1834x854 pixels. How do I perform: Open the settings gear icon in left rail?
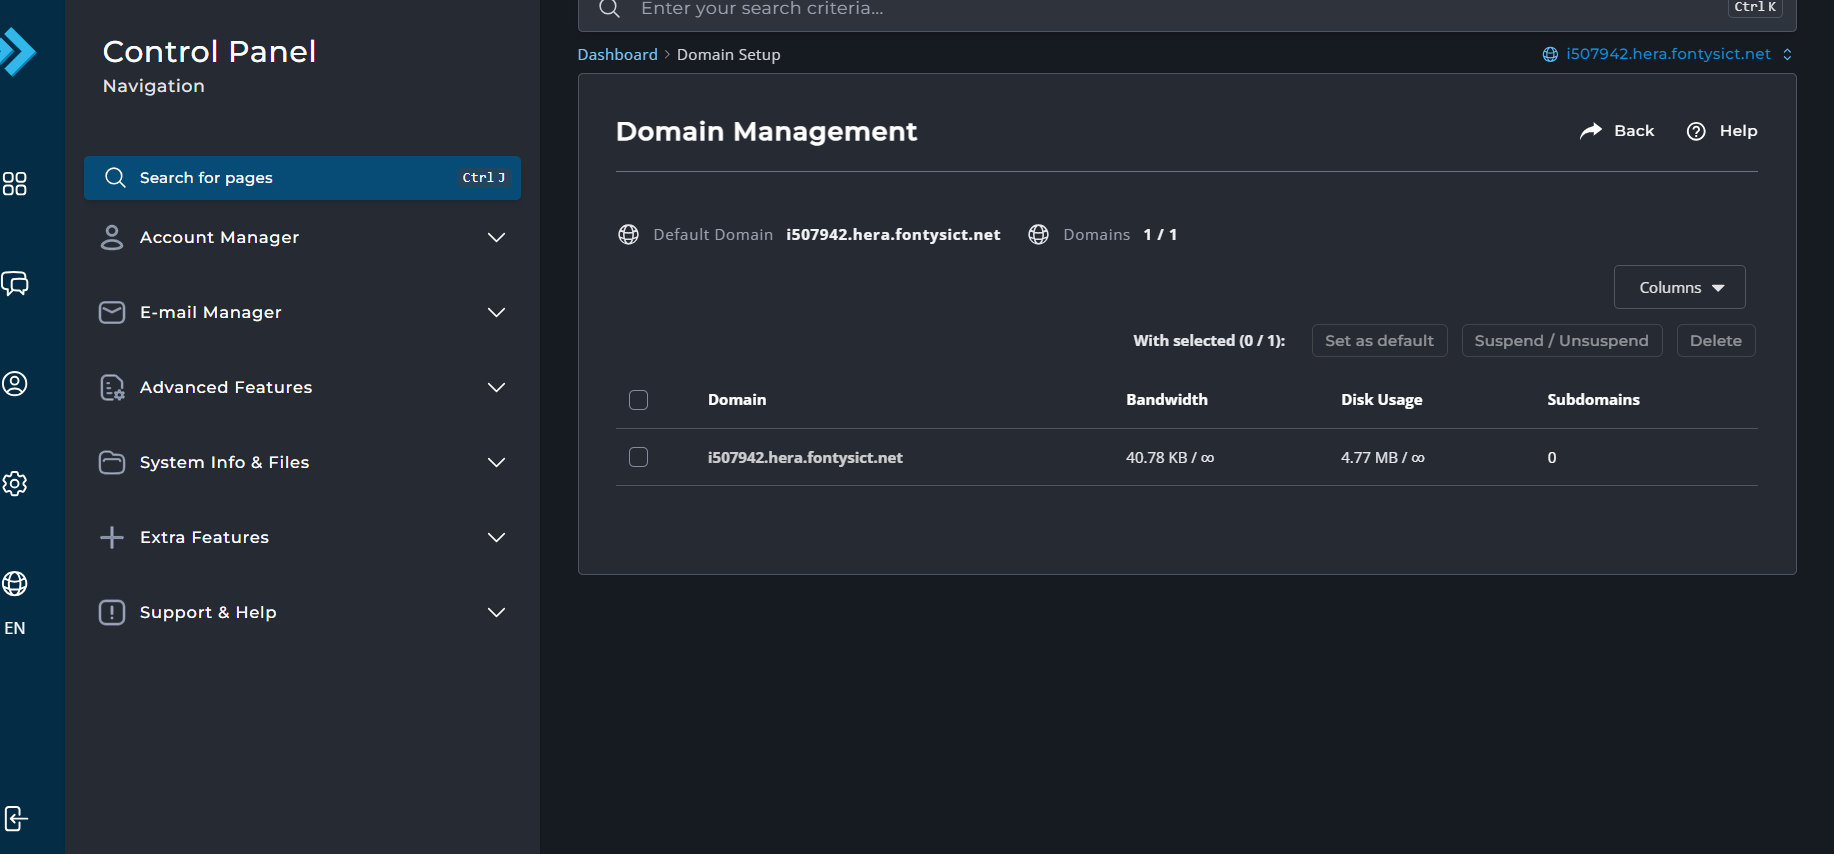coord(15,484)
